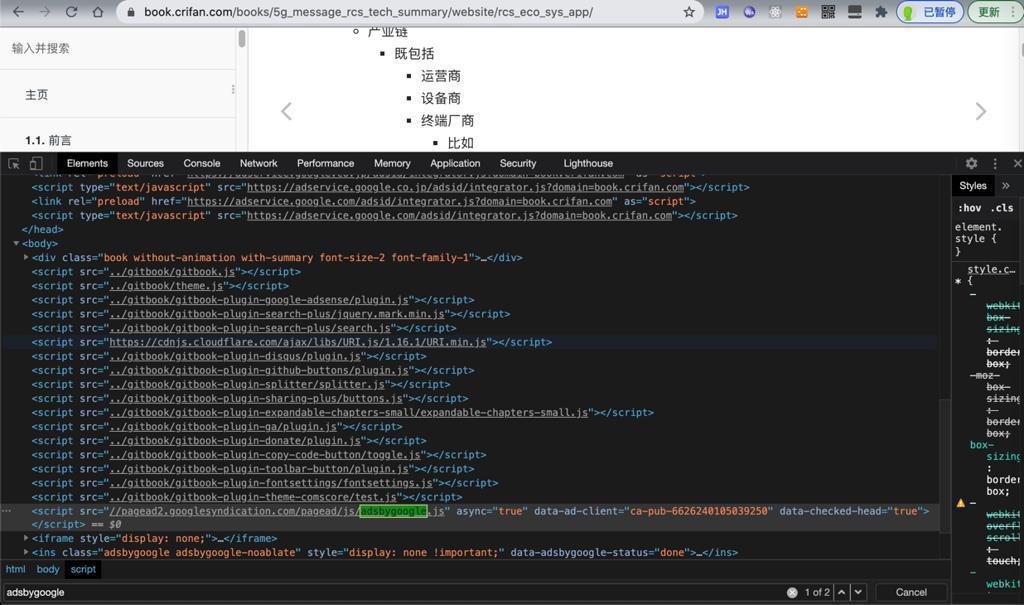The image size is (1024, 605).
Task: Open DevTools three-dot menu
Action: (995, 163)
